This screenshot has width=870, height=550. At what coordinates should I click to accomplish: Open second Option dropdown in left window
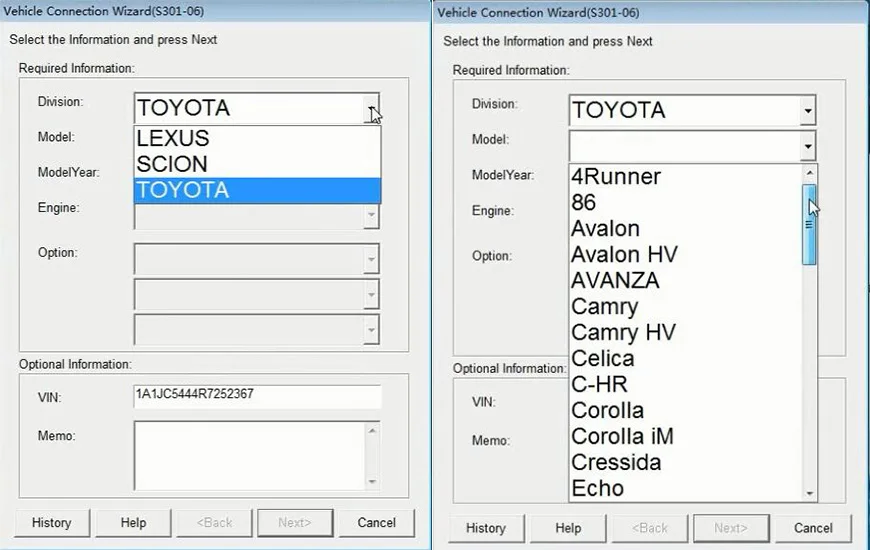click(371, 294)
